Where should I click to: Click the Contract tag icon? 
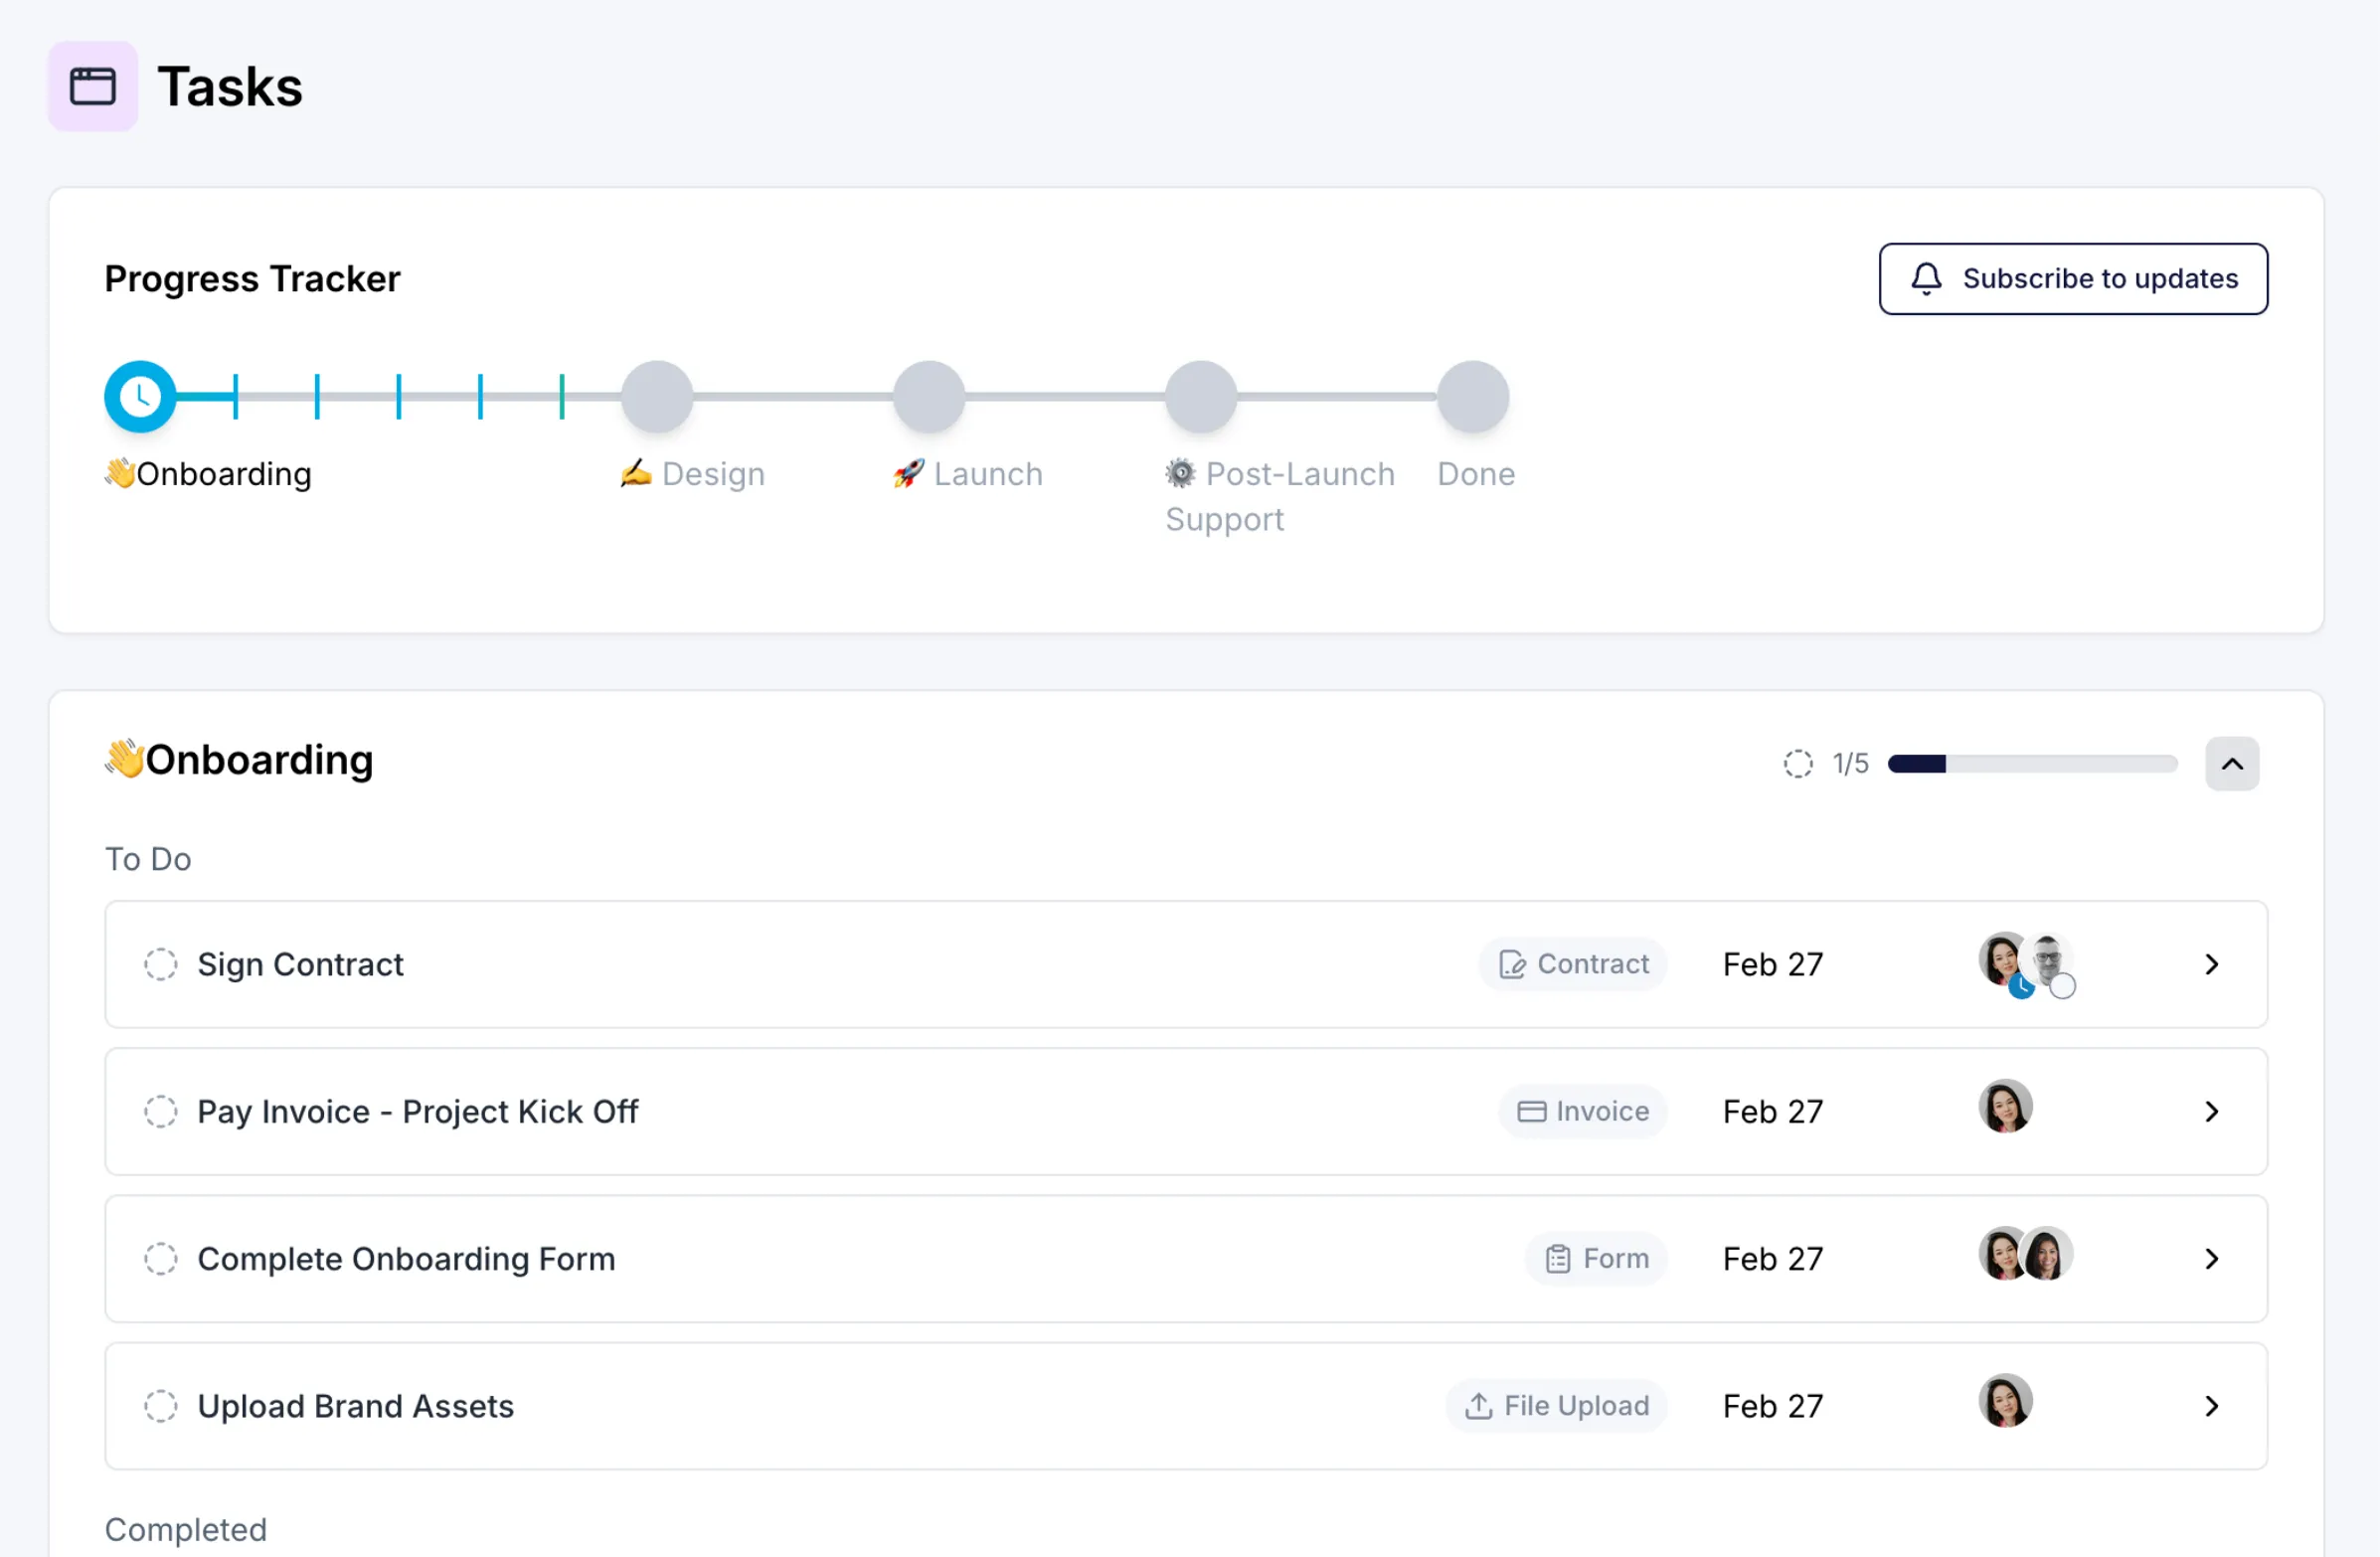[x=1511, y=964]
